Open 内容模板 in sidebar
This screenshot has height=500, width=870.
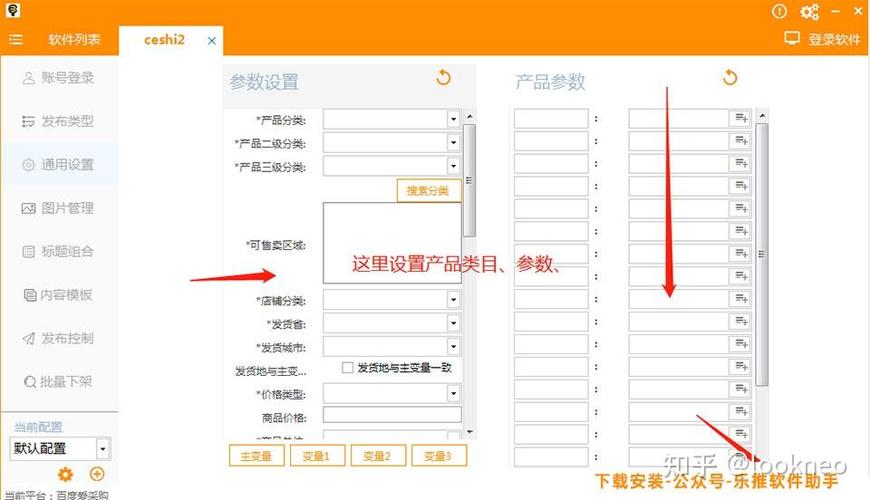[x=58, y=295]
